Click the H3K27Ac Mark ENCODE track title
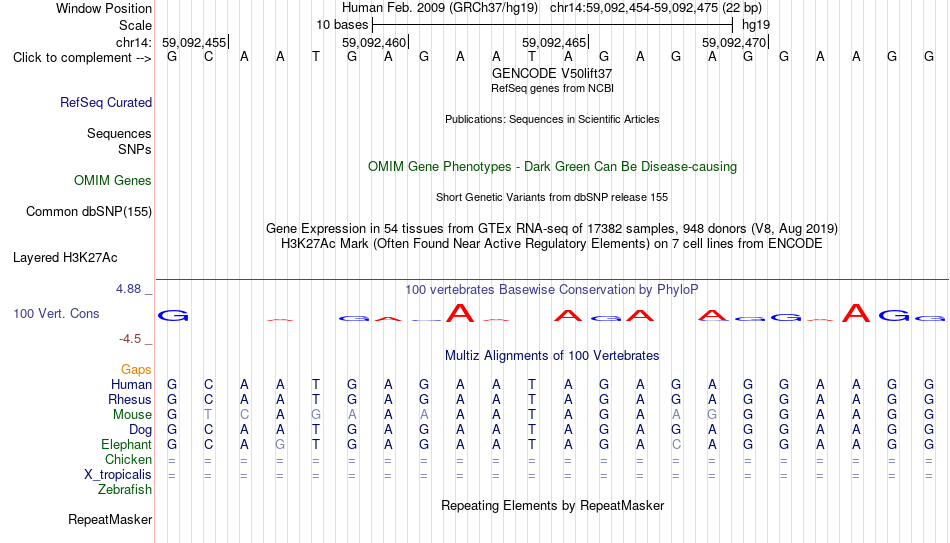Image resolution: width=950 pixels, height=543 pixels. tap(552, 244)
